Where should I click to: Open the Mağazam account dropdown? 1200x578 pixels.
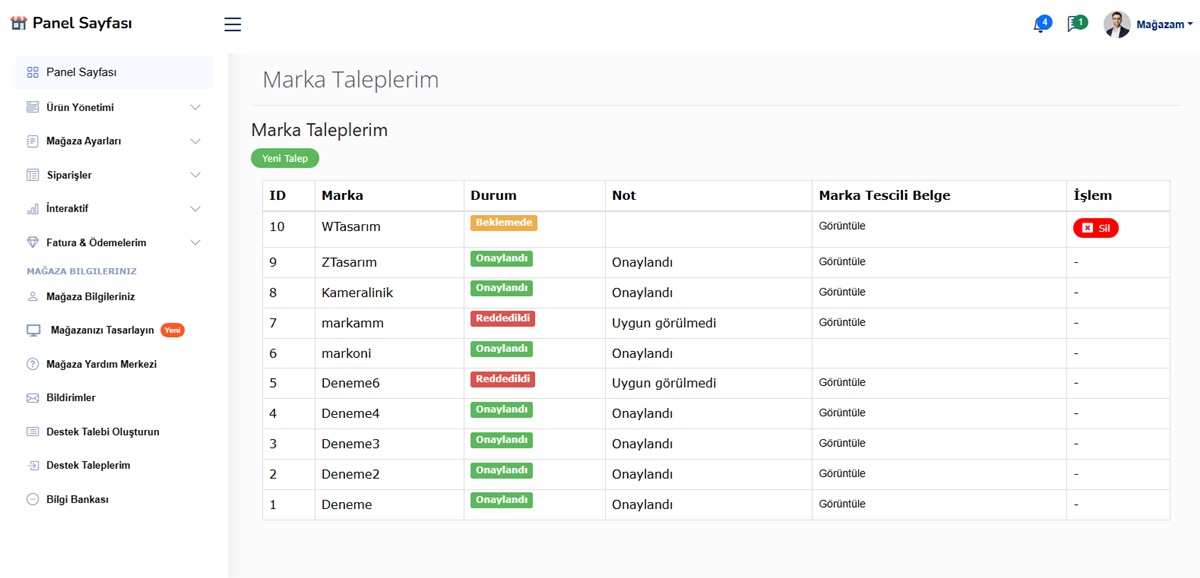pyautogui.click(x=1164, y=25)
